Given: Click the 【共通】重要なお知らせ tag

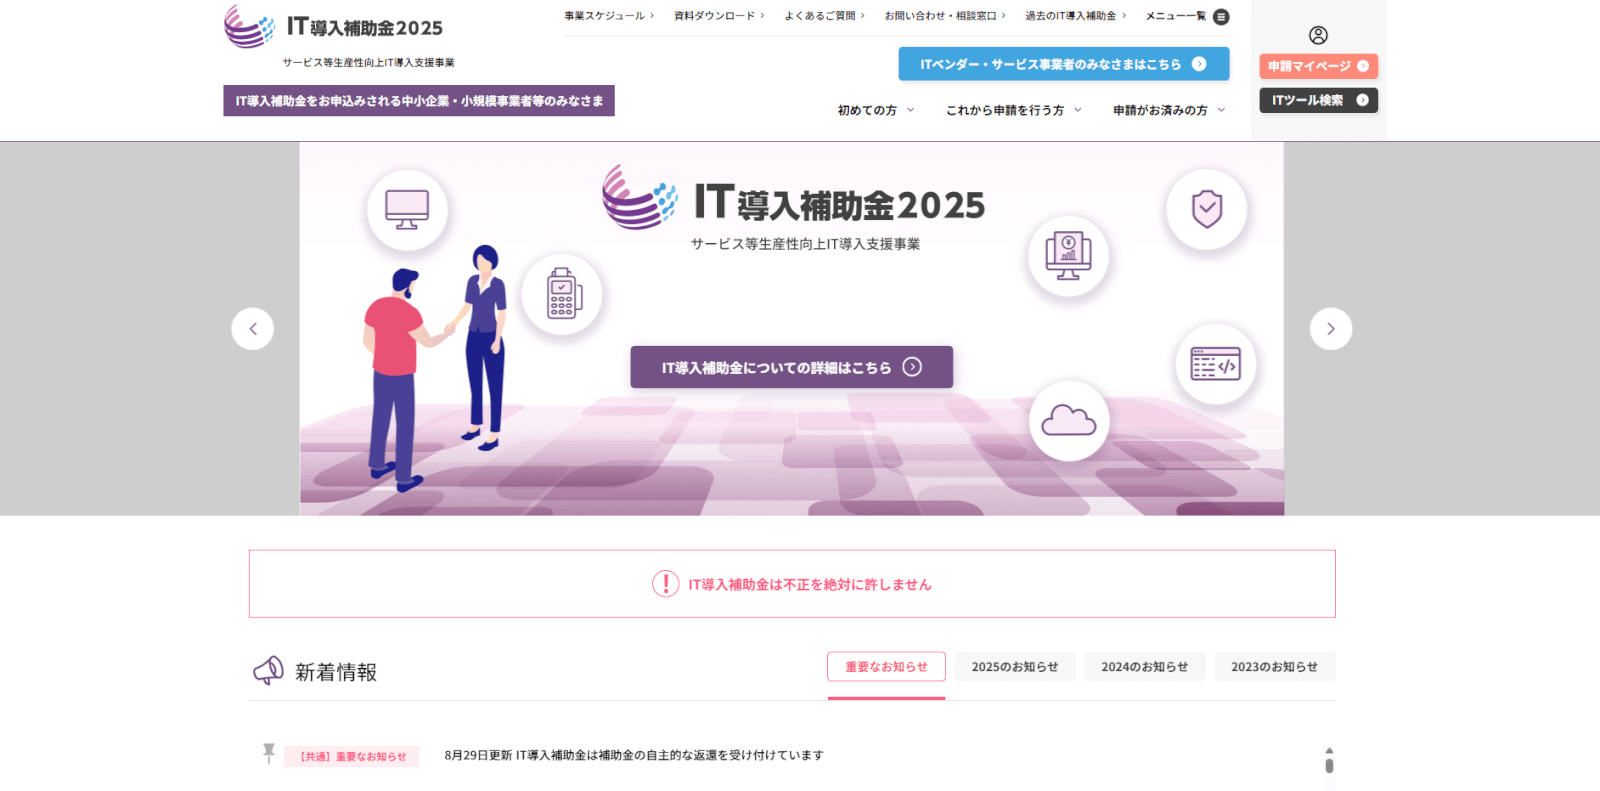Looking at the screenshot, I should (352, 757).
